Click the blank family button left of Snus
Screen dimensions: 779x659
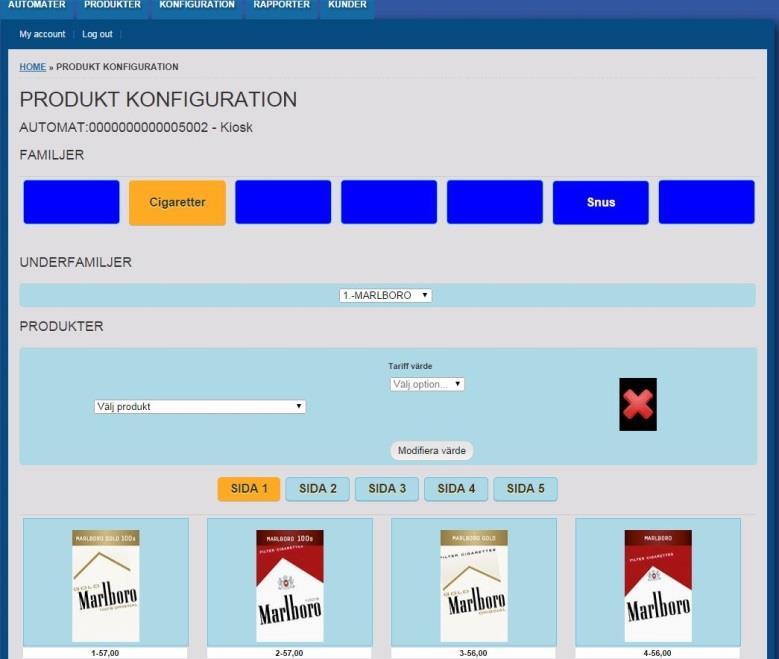pyautogui.click(x=495, y=202)
